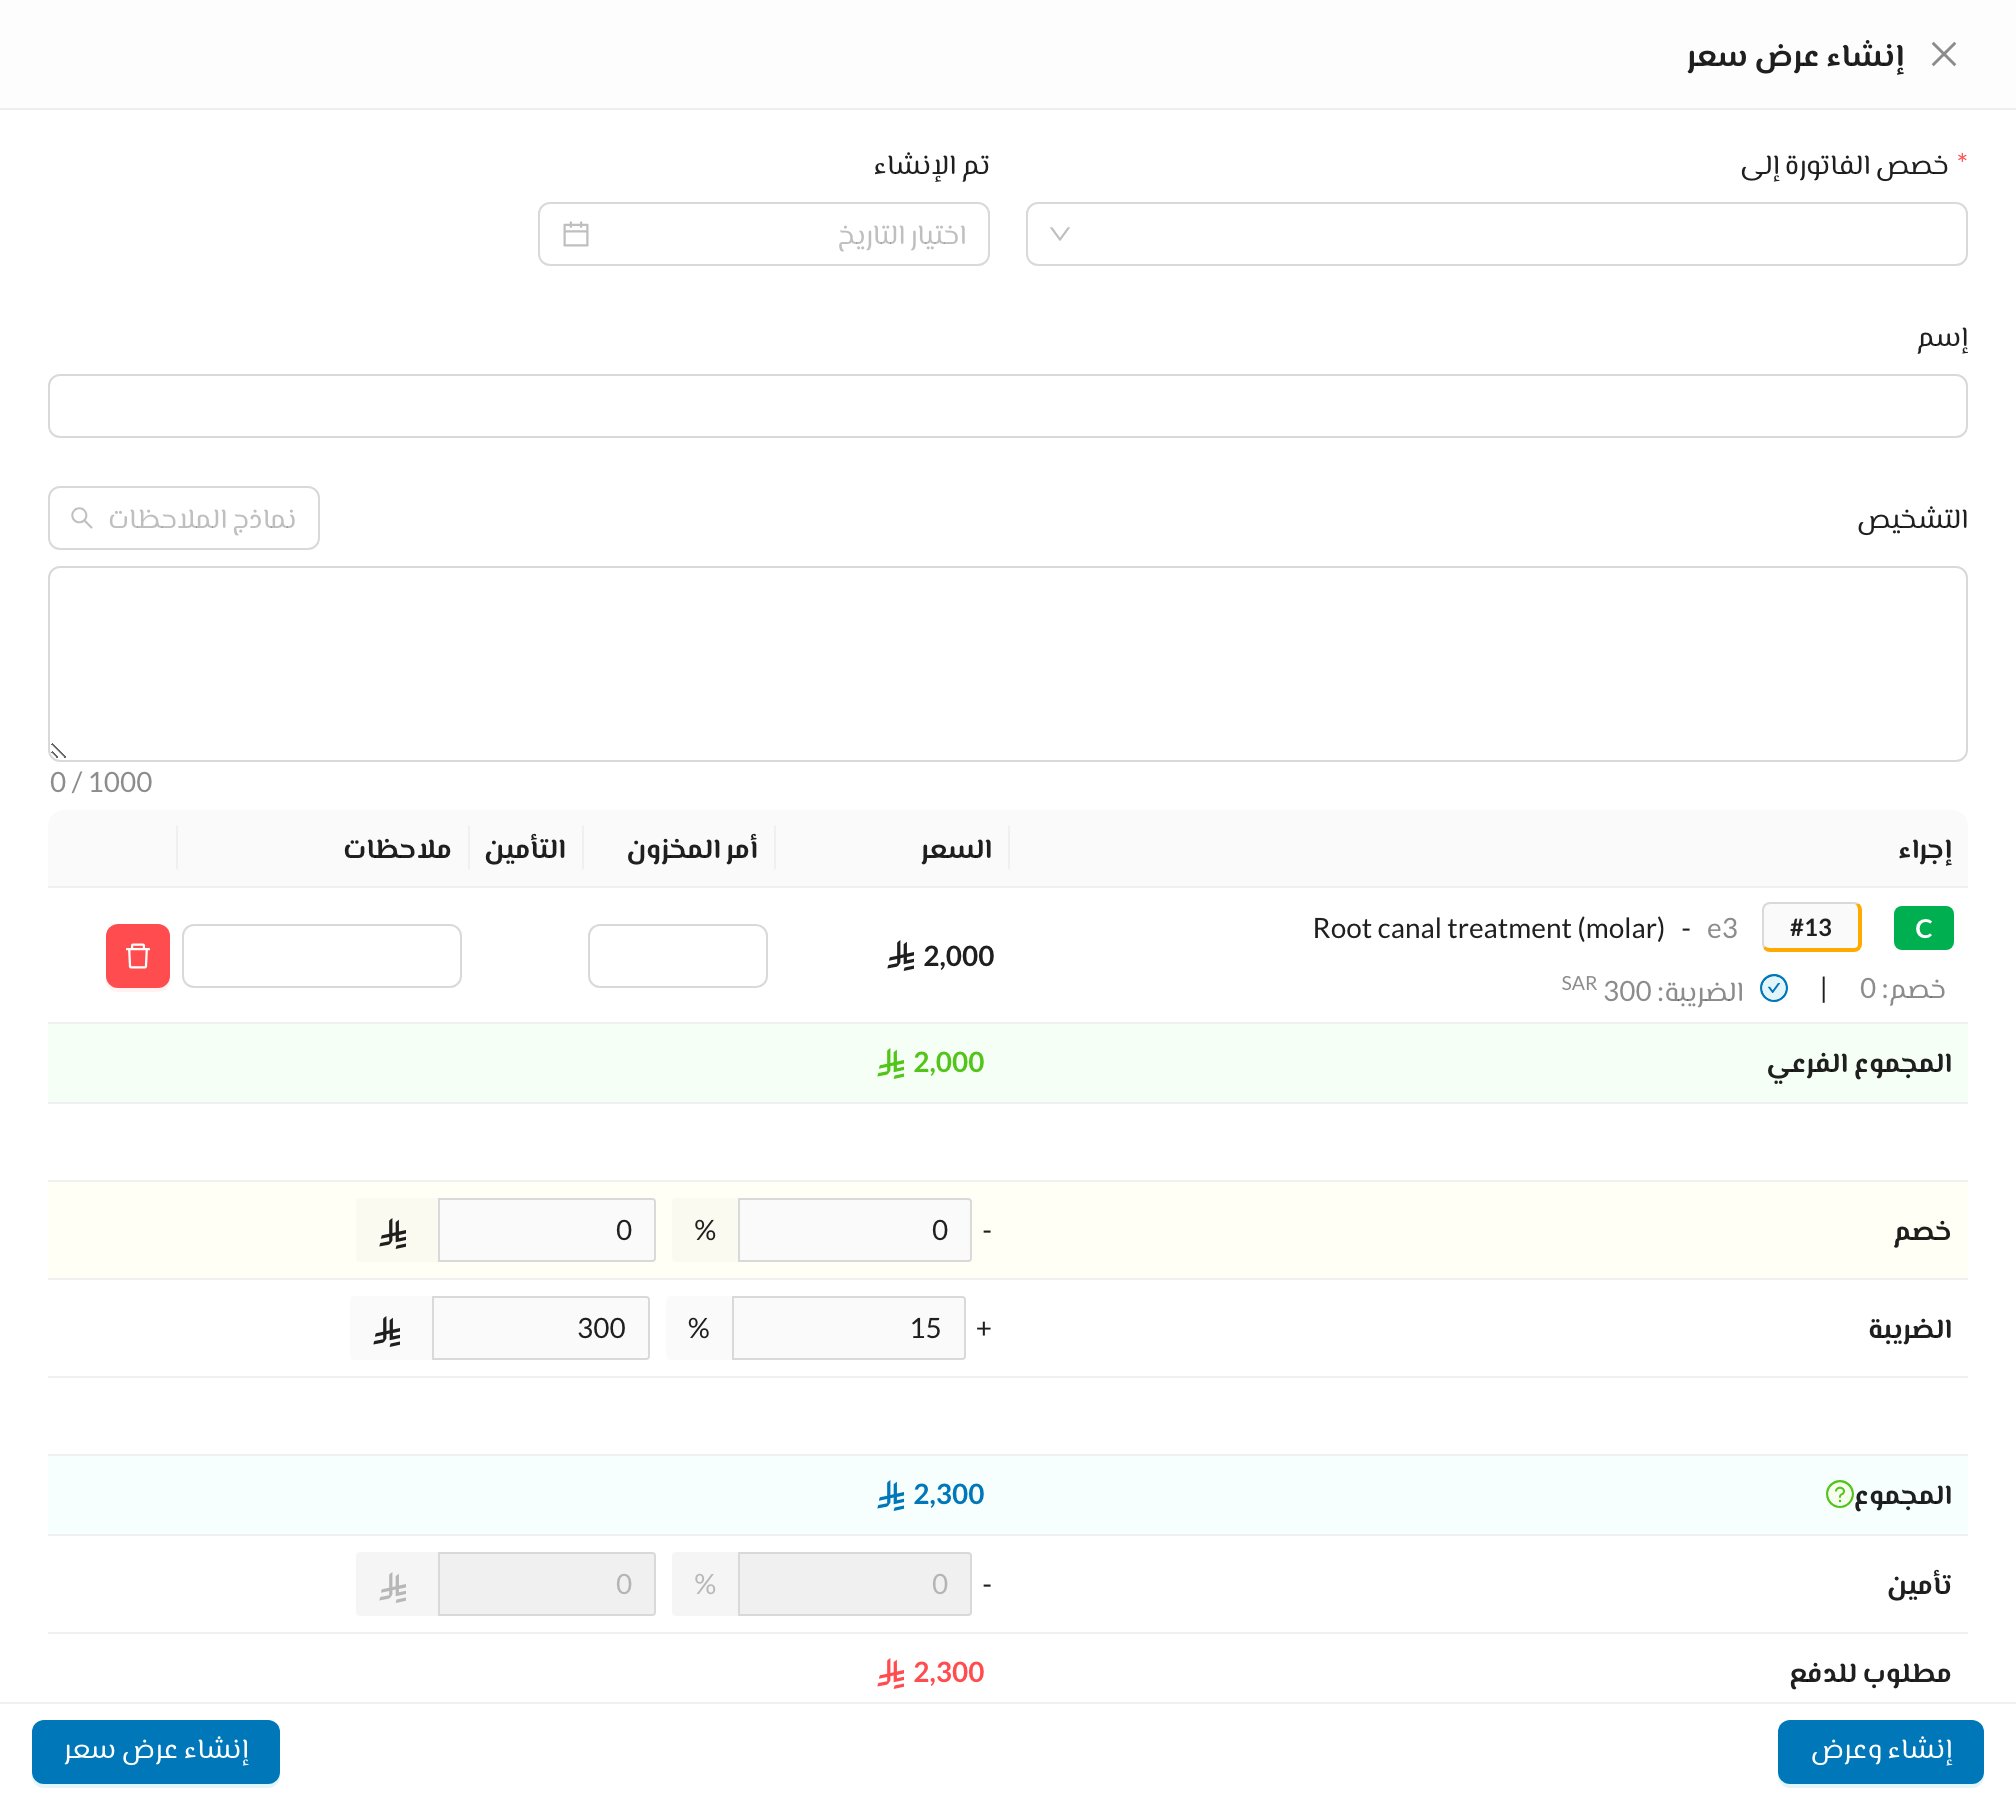Click the % addon in tax row

(699, 1328)
